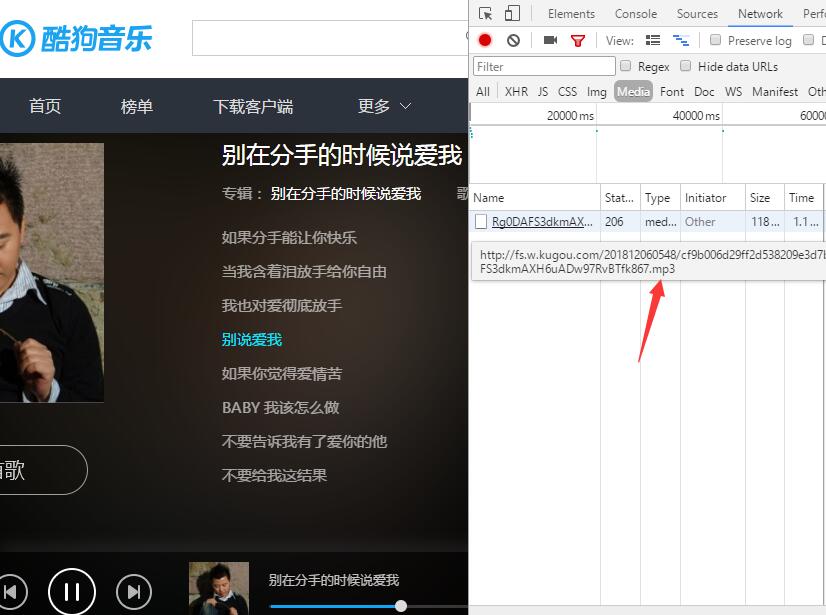The image size is (826, 615).
Task: Select the inspect element tool in DevTools
Action: click(x=487, y=13)
